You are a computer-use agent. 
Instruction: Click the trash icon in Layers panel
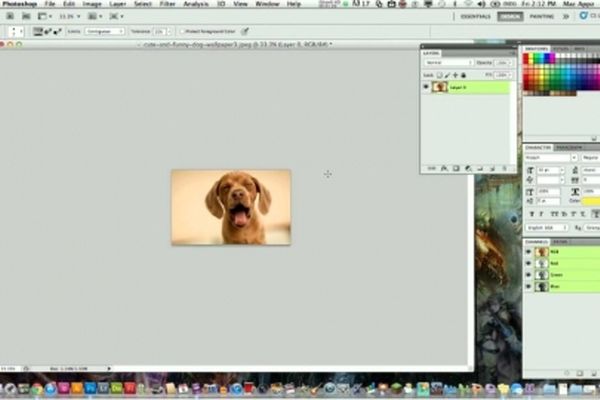click(505, 168)
